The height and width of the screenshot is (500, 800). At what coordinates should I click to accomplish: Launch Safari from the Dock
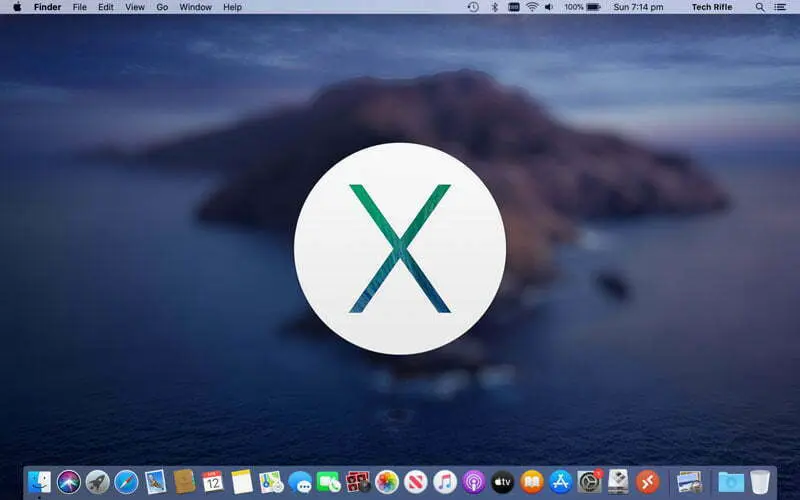[126, 482]
